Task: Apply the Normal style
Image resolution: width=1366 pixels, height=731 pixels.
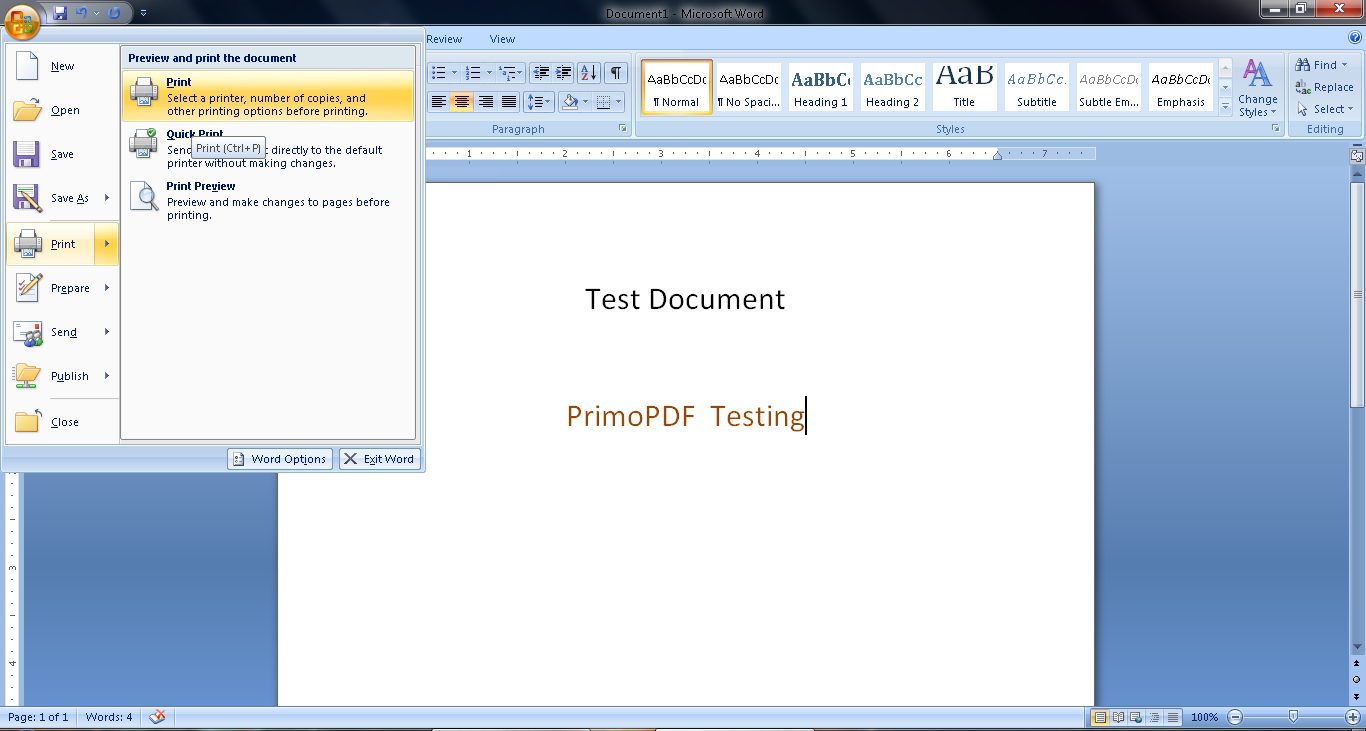Action: coord(677,87)
